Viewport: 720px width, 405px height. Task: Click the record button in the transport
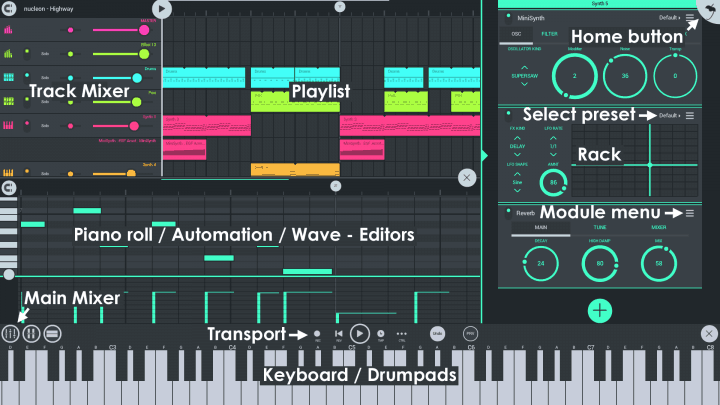coord(317,333)
